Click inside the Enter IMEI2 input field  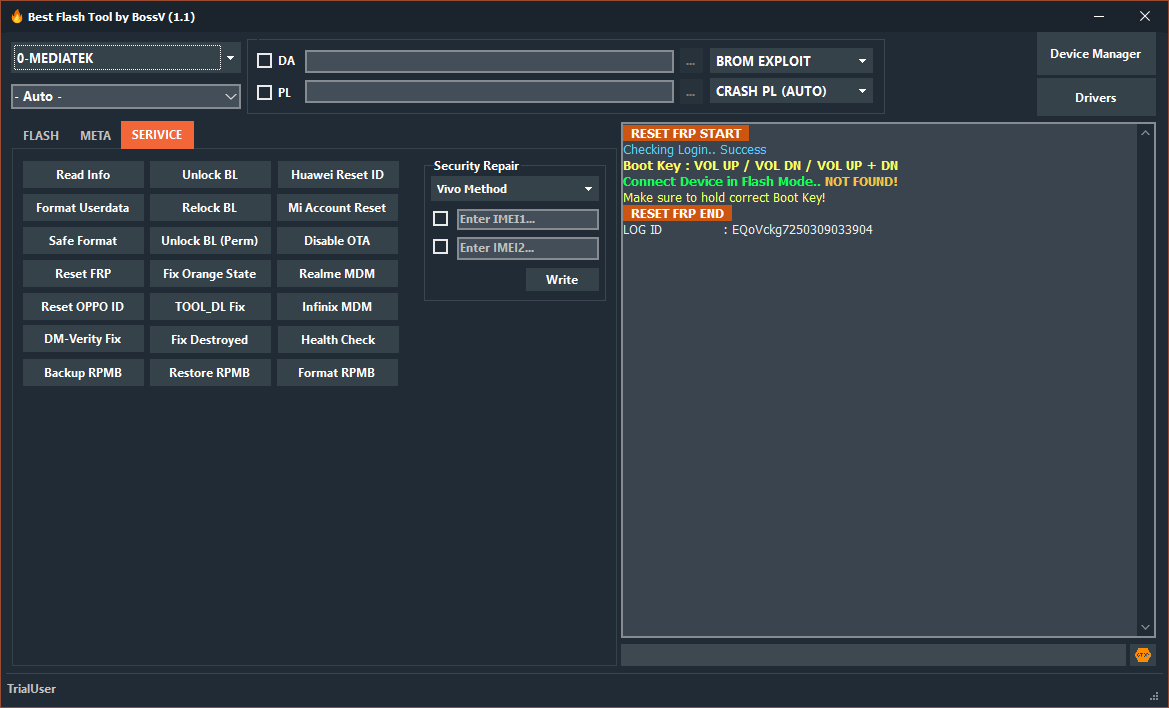click(528, 247)
